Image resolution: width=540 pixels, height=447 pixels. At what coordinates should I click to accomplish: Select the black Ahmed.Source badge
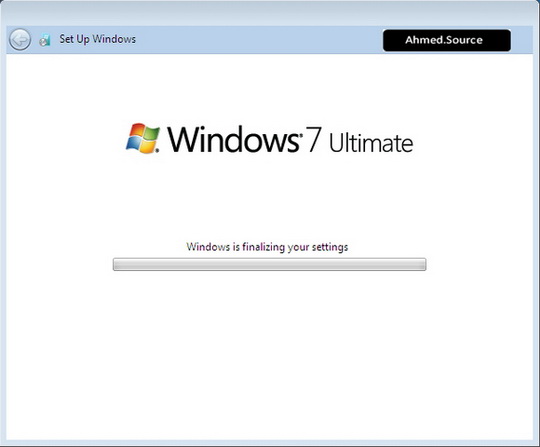(x=447, y=40)
